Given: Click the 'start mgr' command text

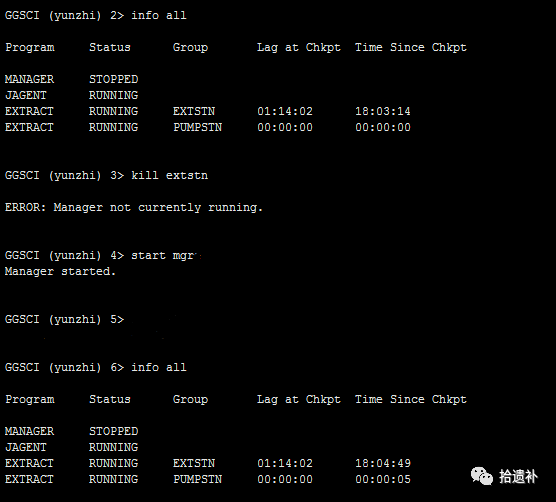Looking at the screenshot, I should pyautogui.click(x=163, y=255).
